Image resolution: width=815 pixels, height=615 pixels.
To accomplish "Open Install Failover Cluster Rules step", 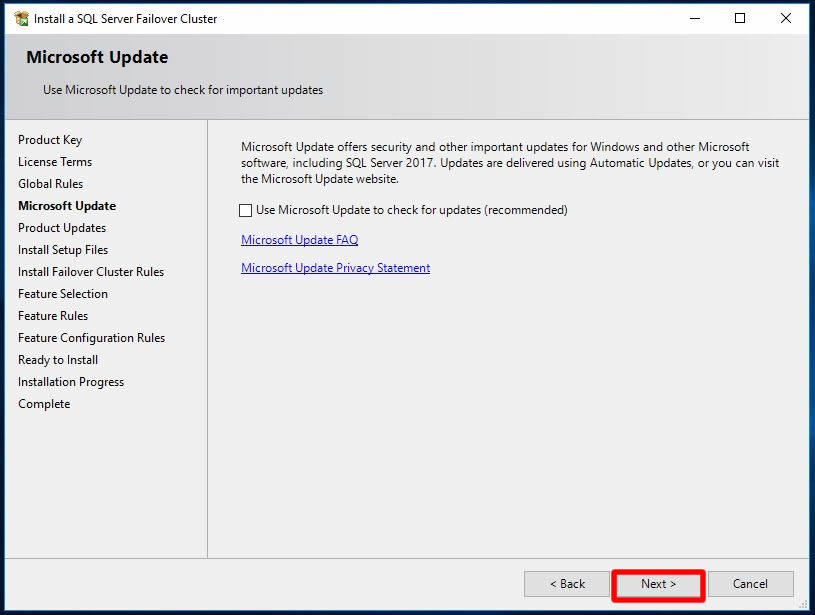I will 91,272.
